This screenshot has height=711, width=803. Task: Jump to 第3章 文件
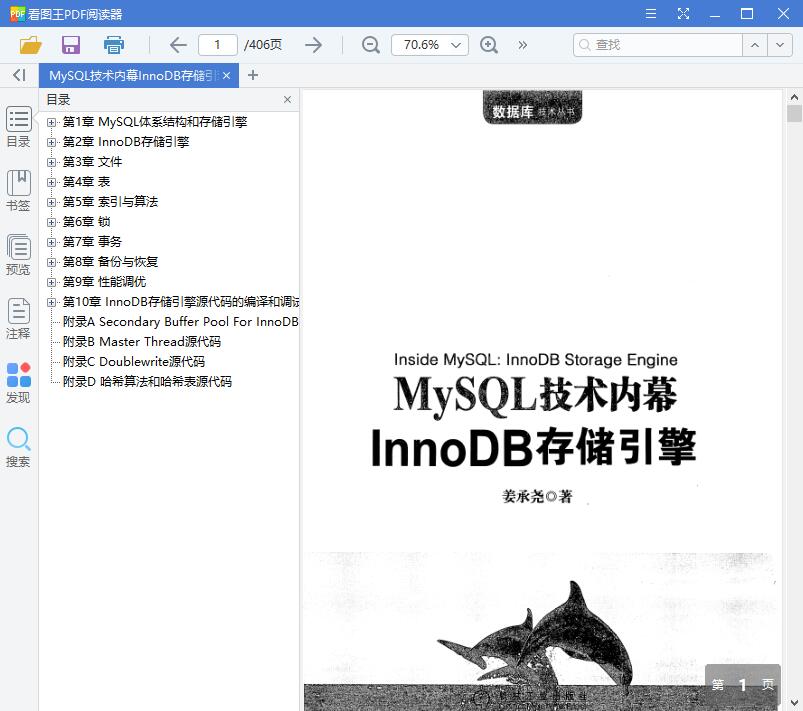pos(92,162)
